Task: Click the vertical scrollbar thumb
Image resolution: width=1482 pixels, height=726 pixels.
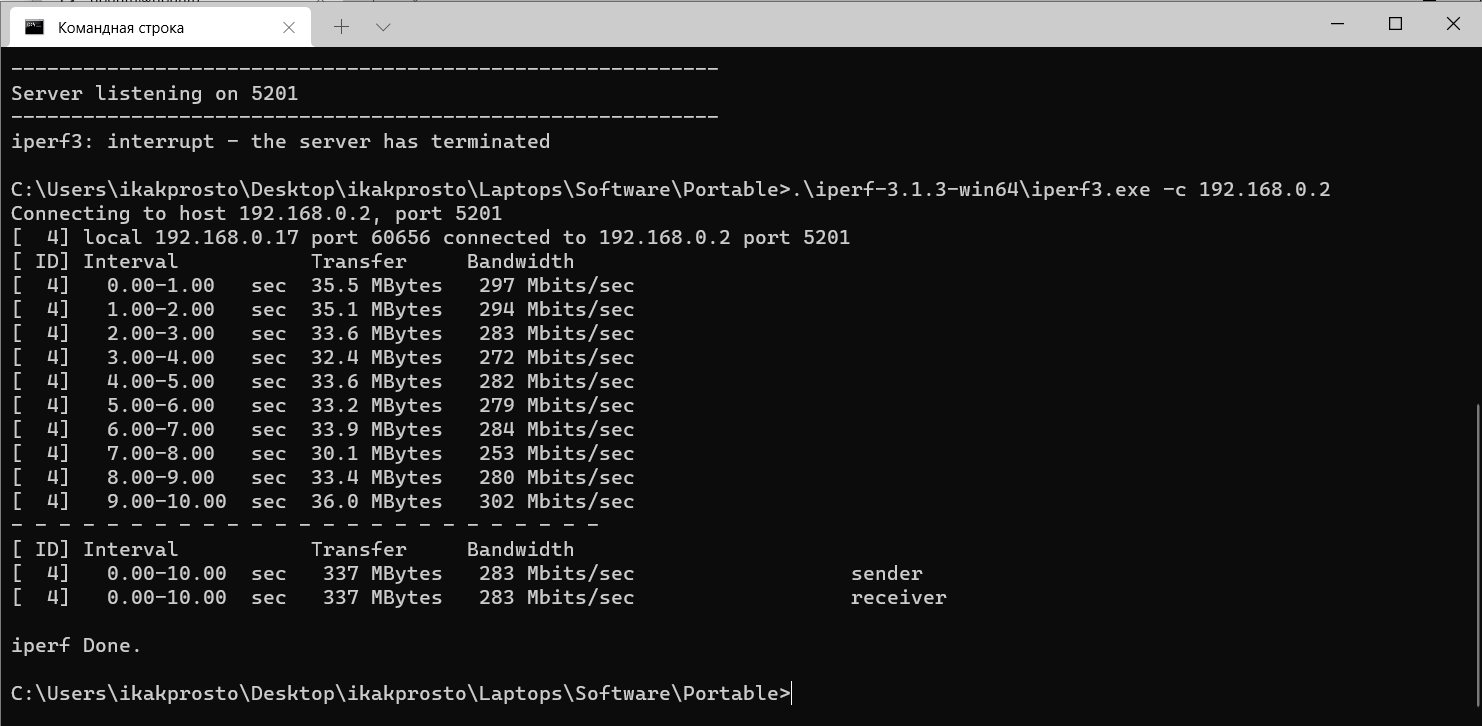Action: (x=1476, y=555)
